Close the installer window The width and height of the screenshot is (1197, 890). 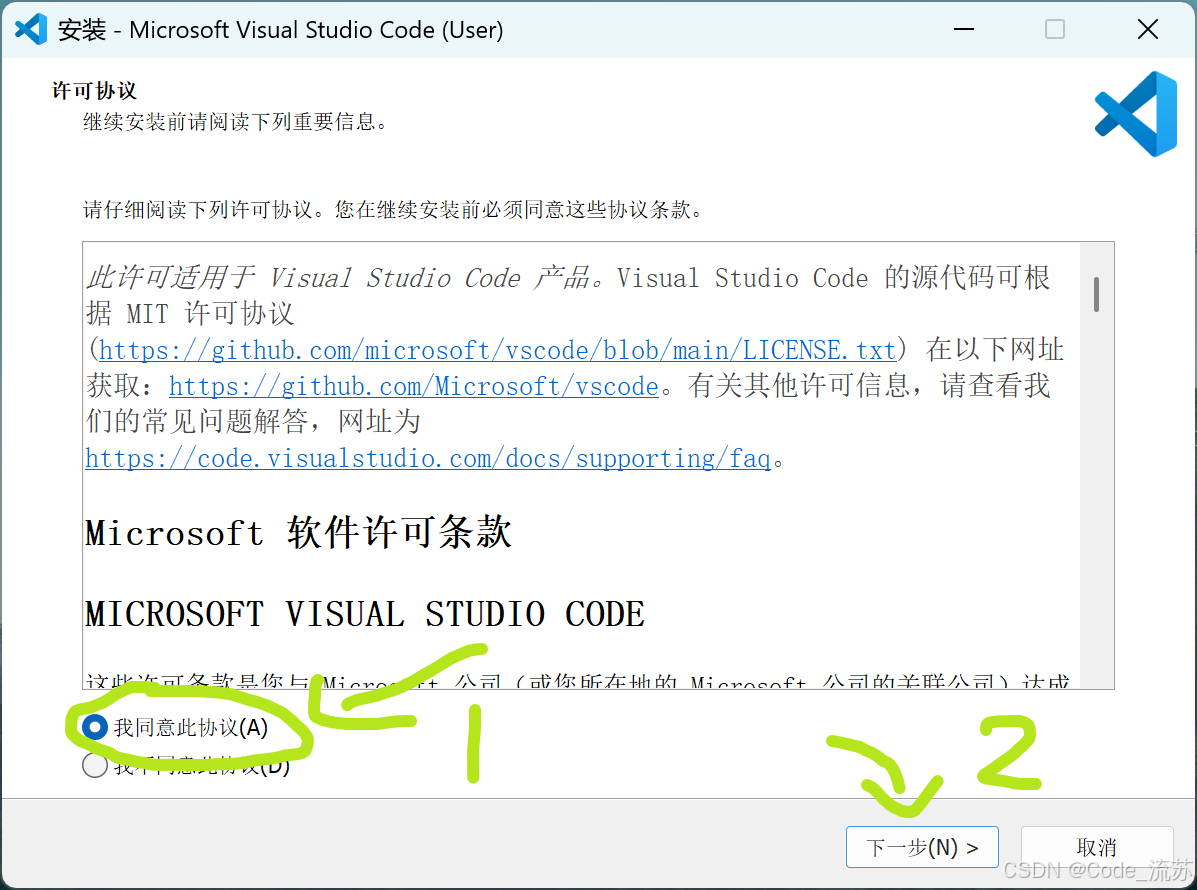[x=1147, y=30]
